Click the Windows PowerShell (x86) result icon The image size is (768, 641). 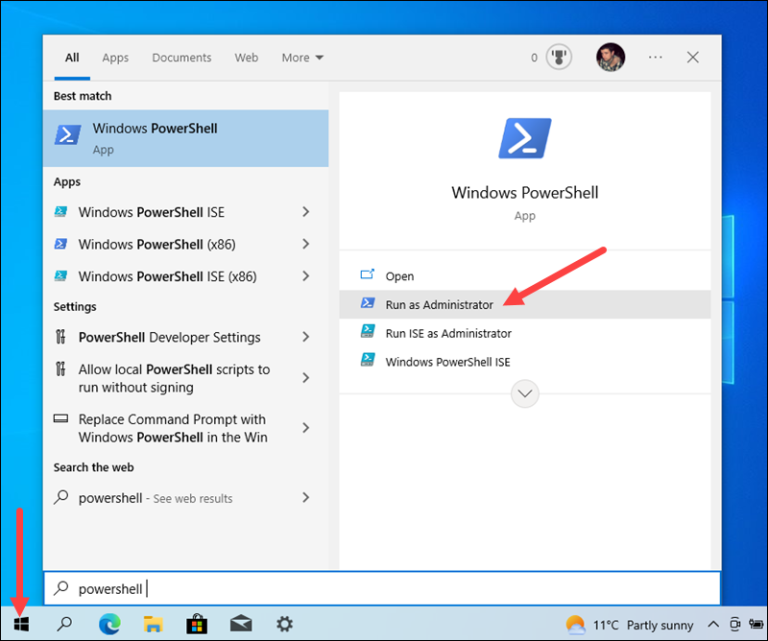(x=61, y=244)
